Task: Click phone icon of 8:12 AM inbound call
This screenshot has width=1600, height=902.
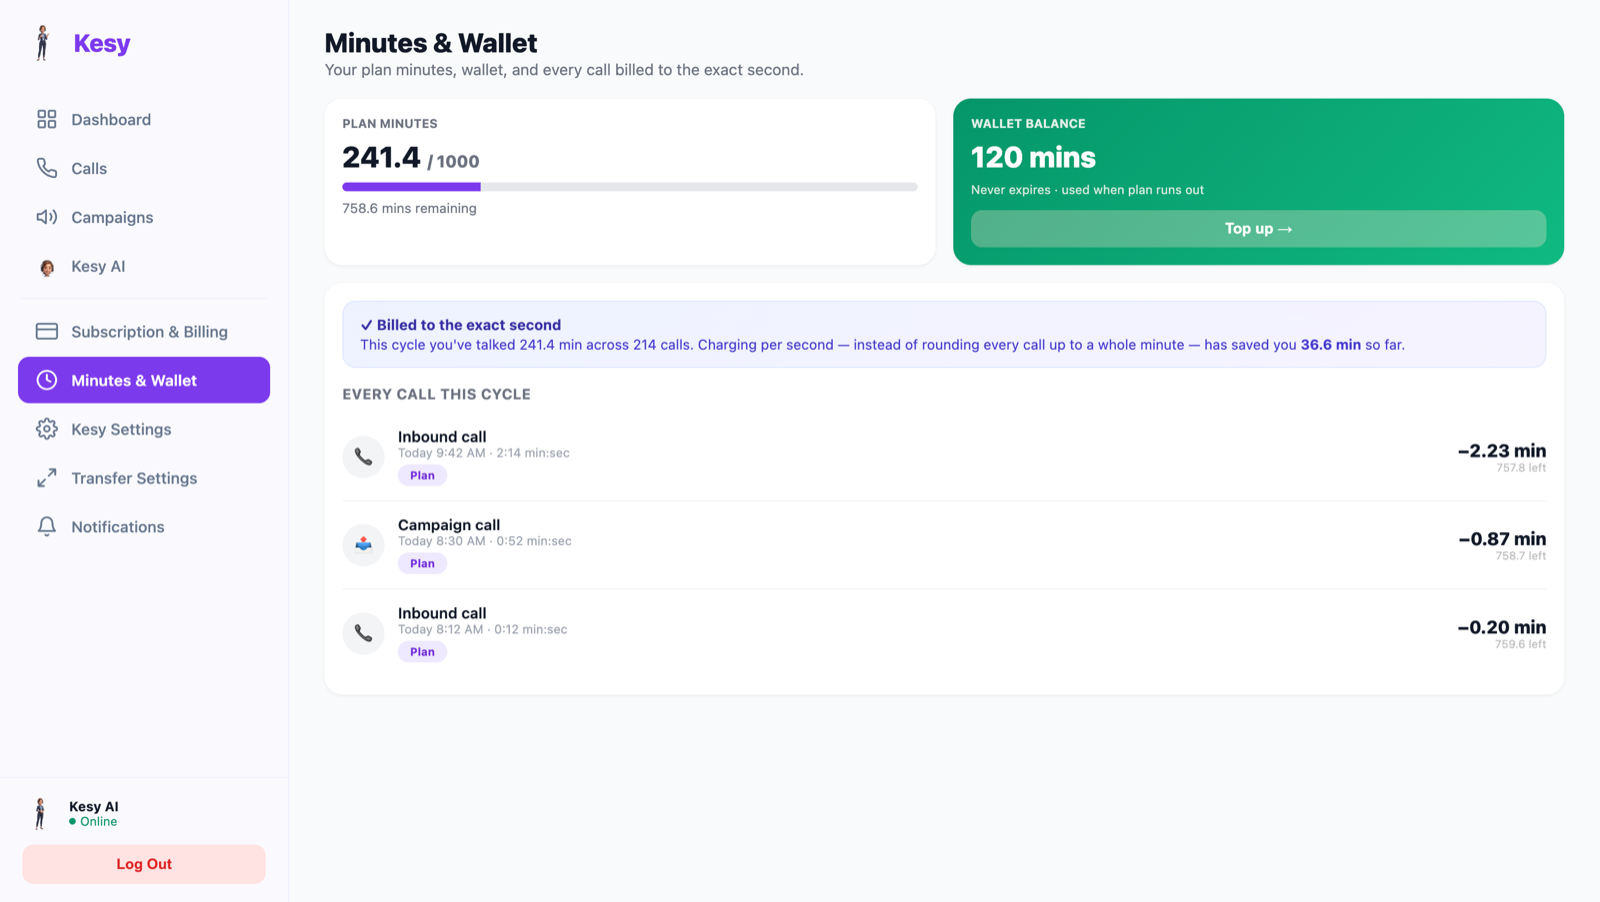Action: pos(363,633)
